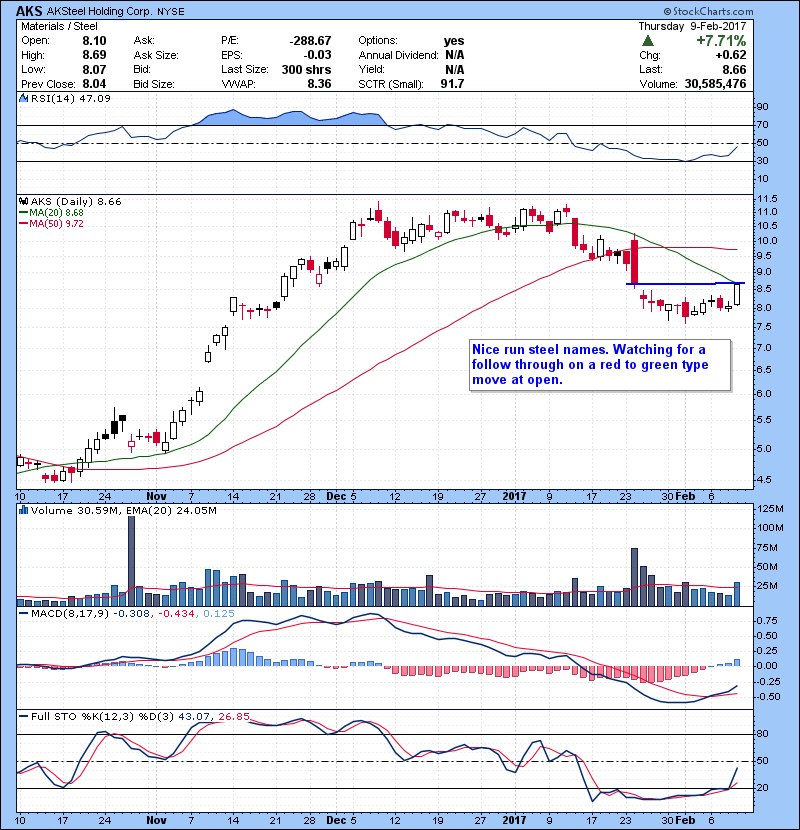Viewport: 800px width, 830px height.
Task: Click the volume bars icon beside Volume
Action: 23,510
